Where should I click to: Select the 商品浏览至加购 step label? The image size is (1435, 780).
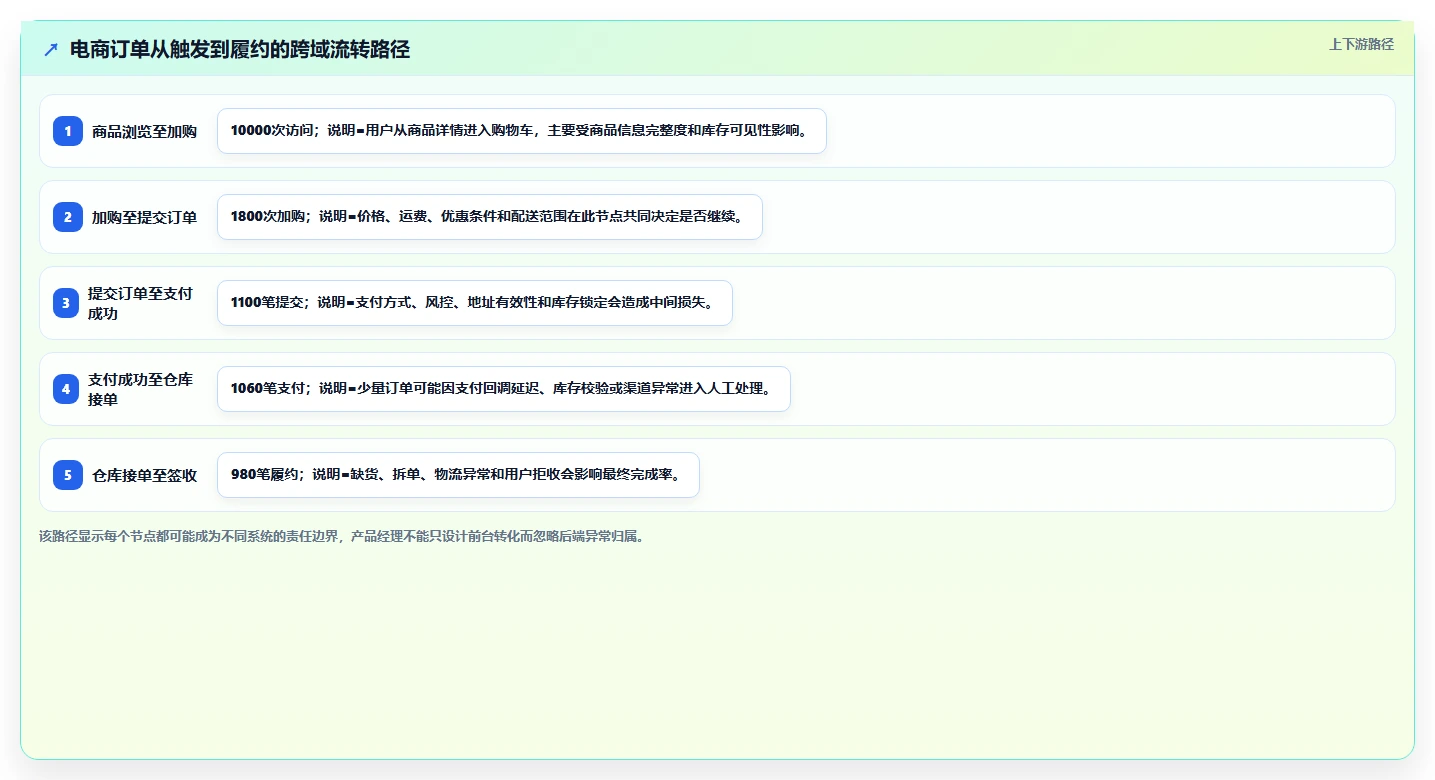tap(144, 131)
